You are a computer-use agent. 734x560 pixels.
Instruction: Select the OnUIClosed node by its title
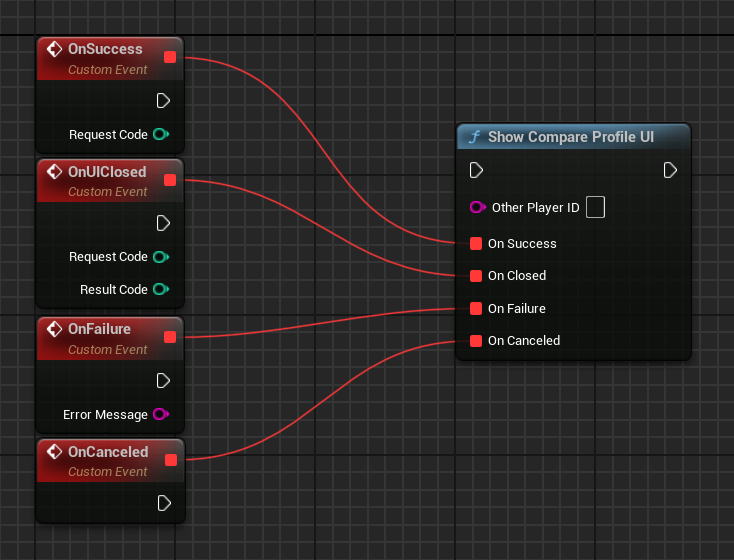[107, 172]
